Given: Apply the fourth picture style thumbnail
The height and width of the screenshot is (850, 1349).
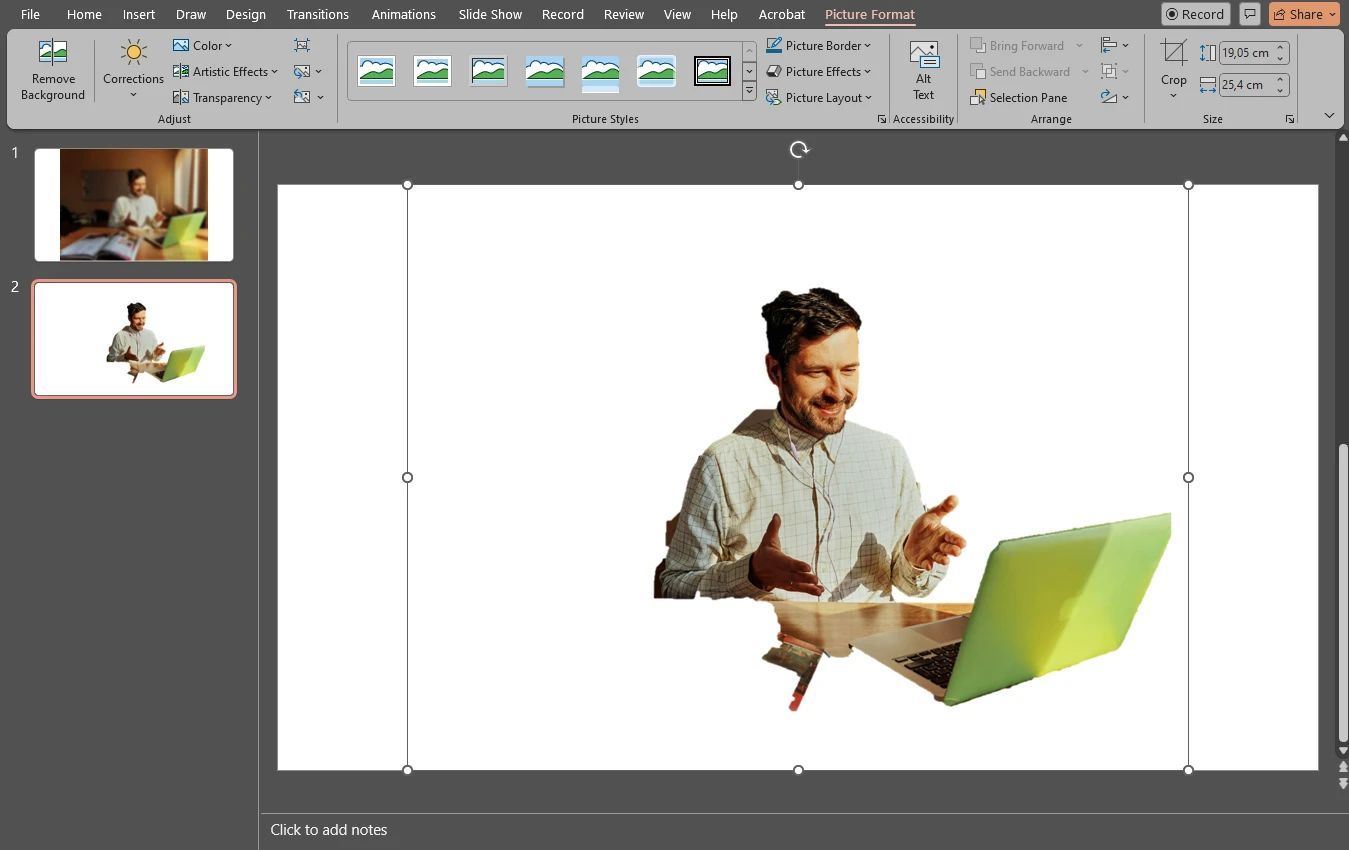Looking at the screenshot, I should click(545, 71).
